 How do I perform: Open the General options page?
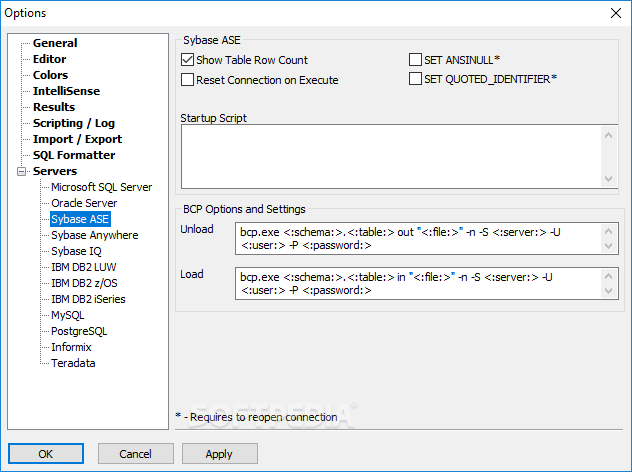[x=55, y=43]
